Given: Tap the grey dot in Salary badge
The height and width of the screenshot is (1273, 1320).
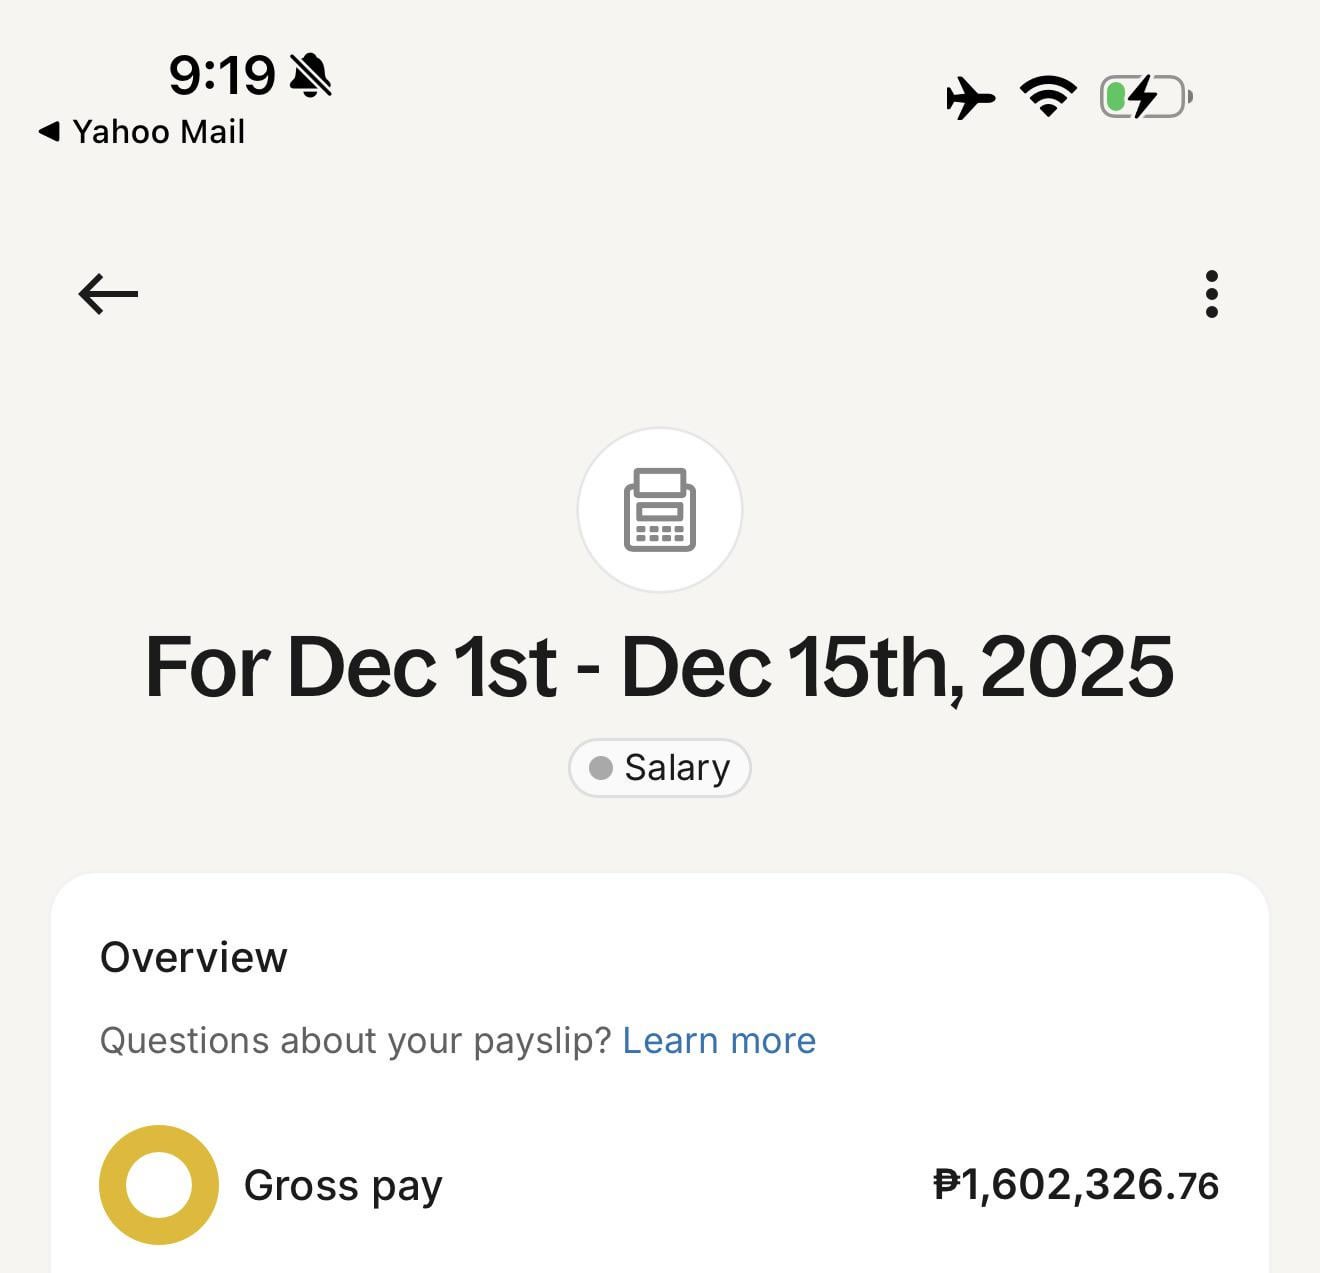Looking at the screenshot, I should [x=601, y=768].
